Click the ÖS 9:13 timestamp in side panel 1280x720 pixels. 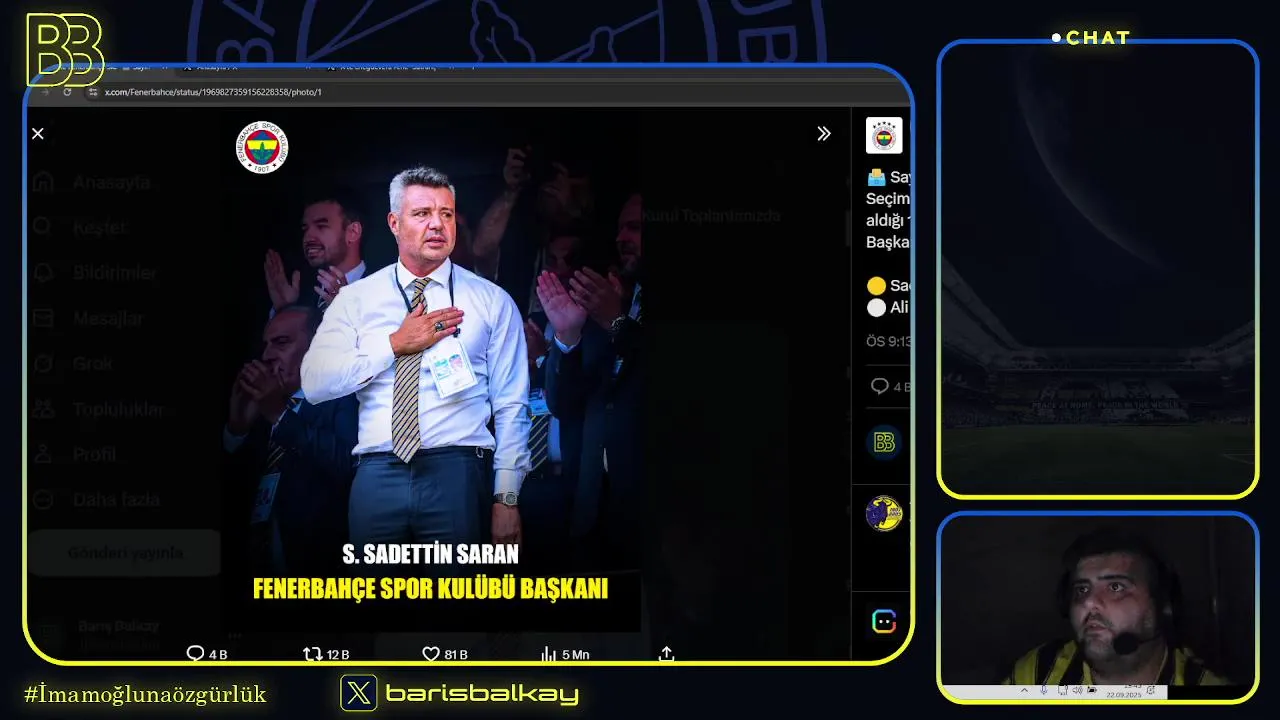[888, 341]
